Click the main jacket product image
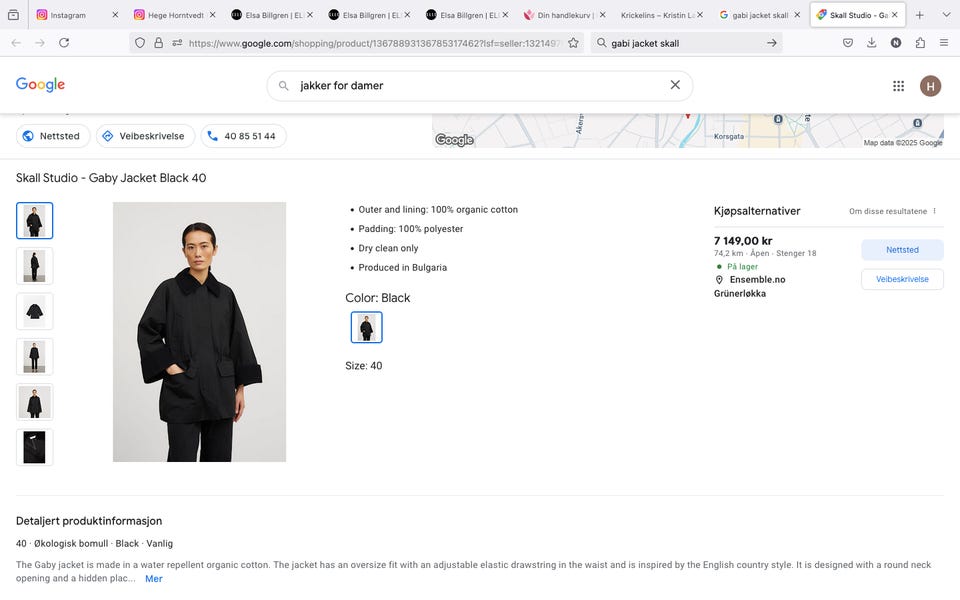Image resolution: width=960 pixels, height=600 pixels. 199,332
